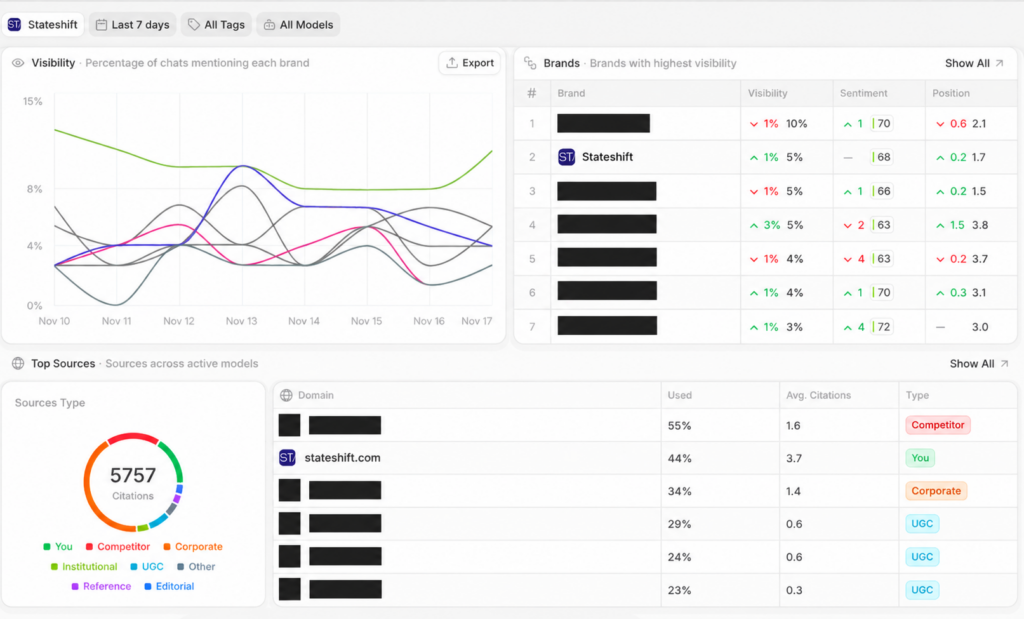Click the UGC badge in the 29% row
The height and width of the screenshot is (619, 1024).
[922, 524]
